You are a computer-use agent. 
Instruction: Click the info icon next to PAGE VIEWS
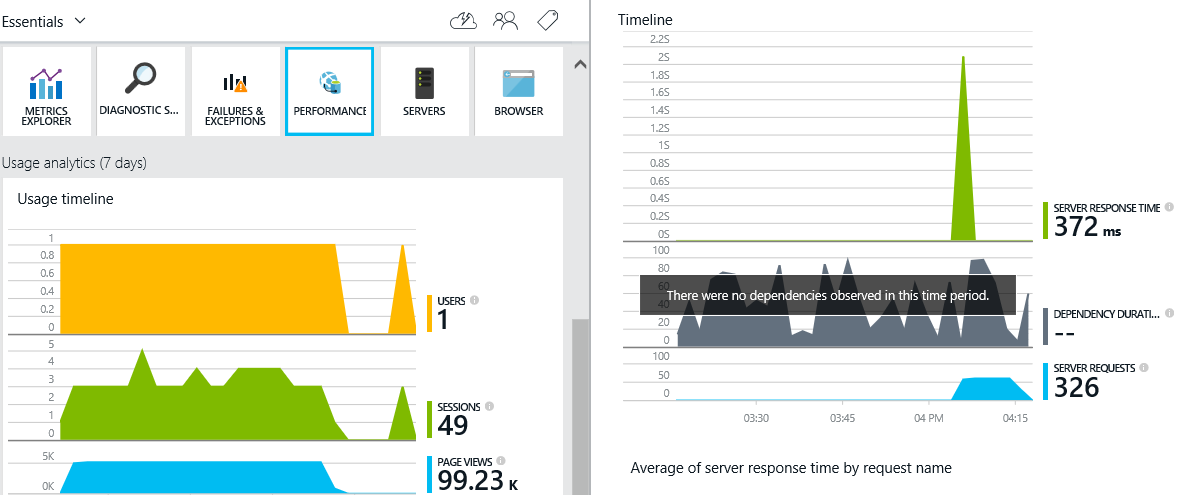coord(500,460)
